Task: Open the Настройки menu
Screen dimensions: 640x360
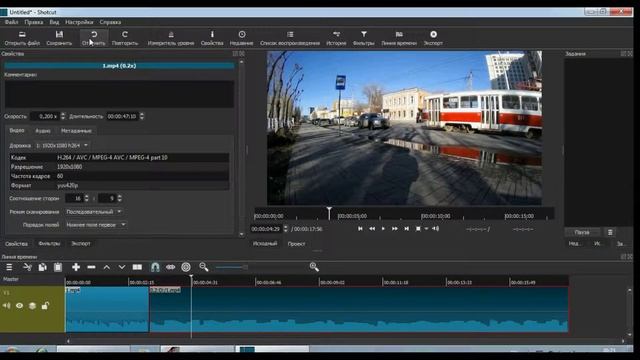Action: point(79,22)
